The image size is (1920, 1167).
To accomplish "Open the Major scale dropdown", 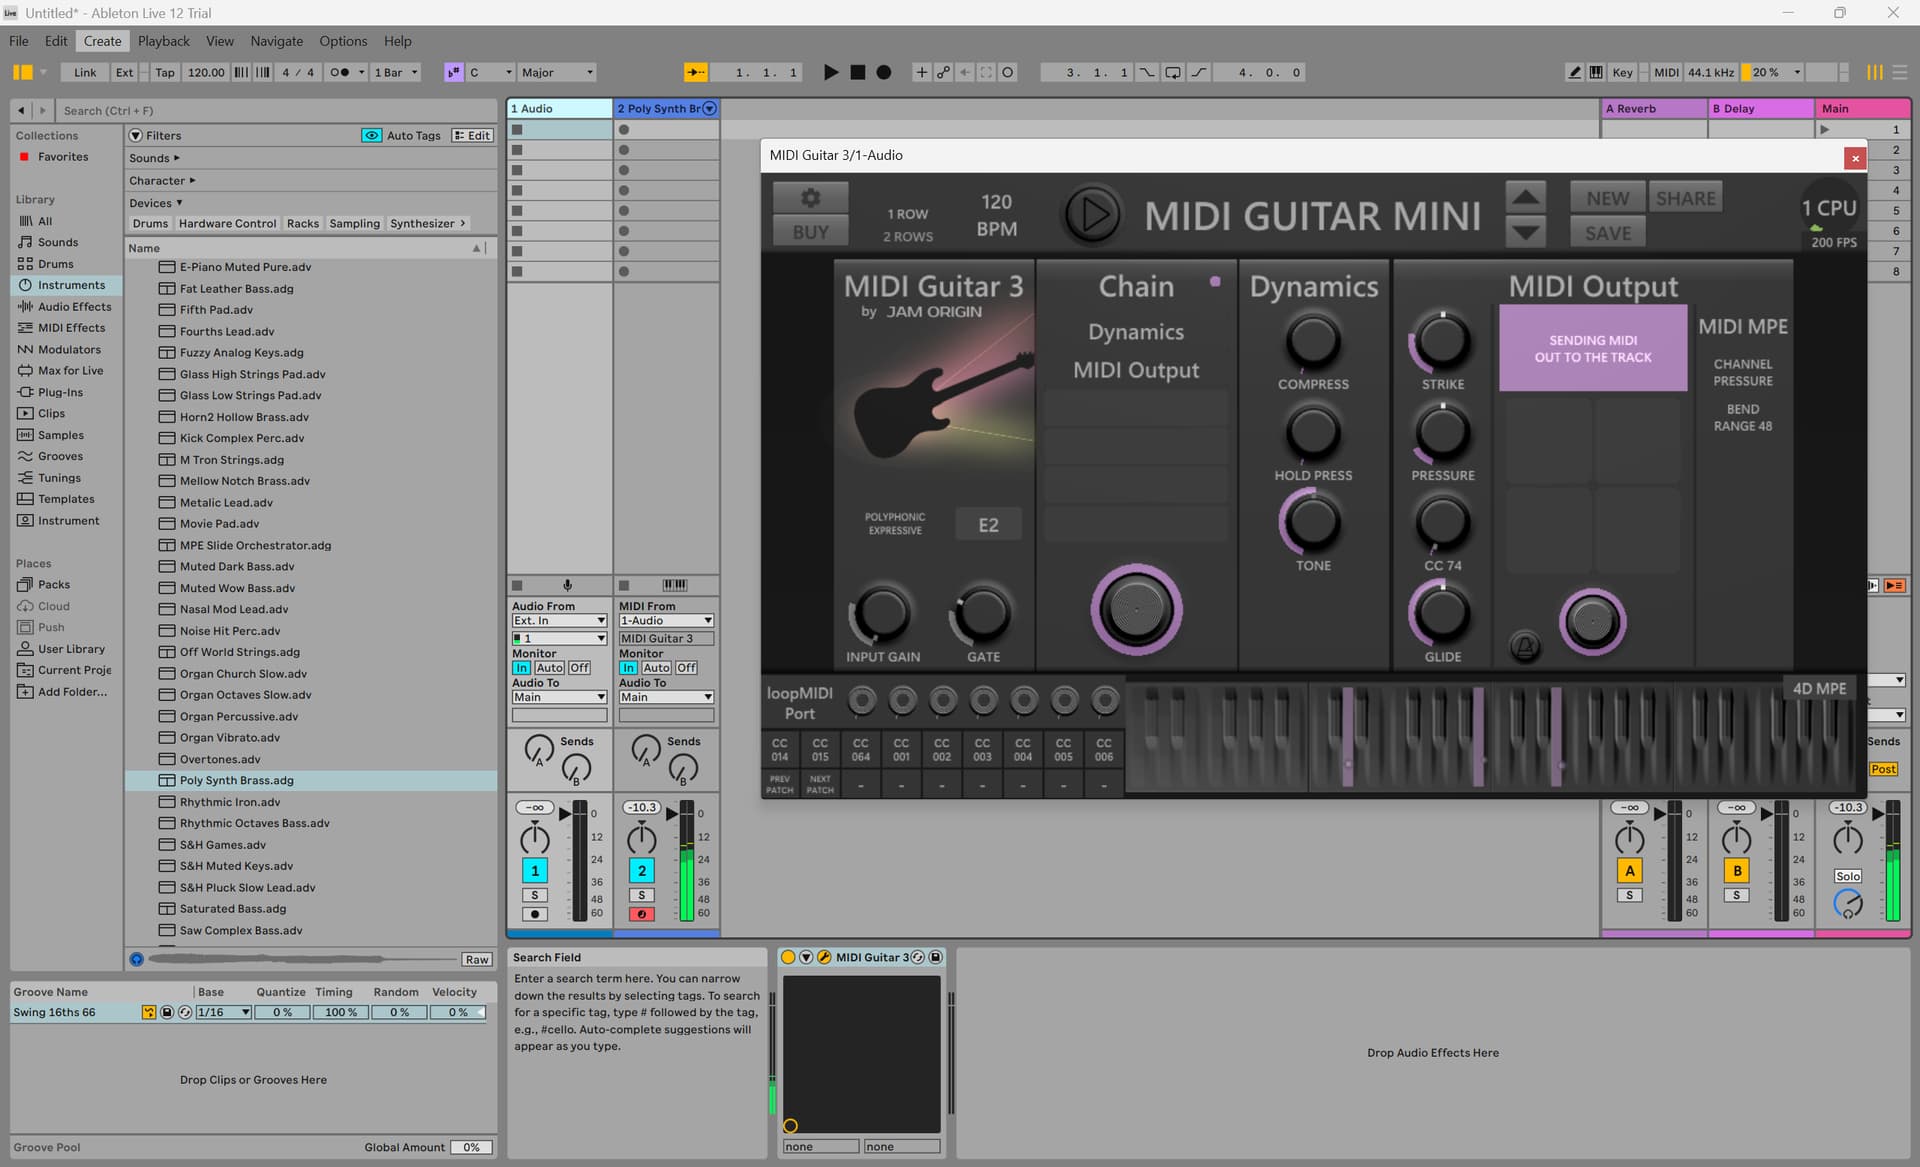I will tap(557, 72).
